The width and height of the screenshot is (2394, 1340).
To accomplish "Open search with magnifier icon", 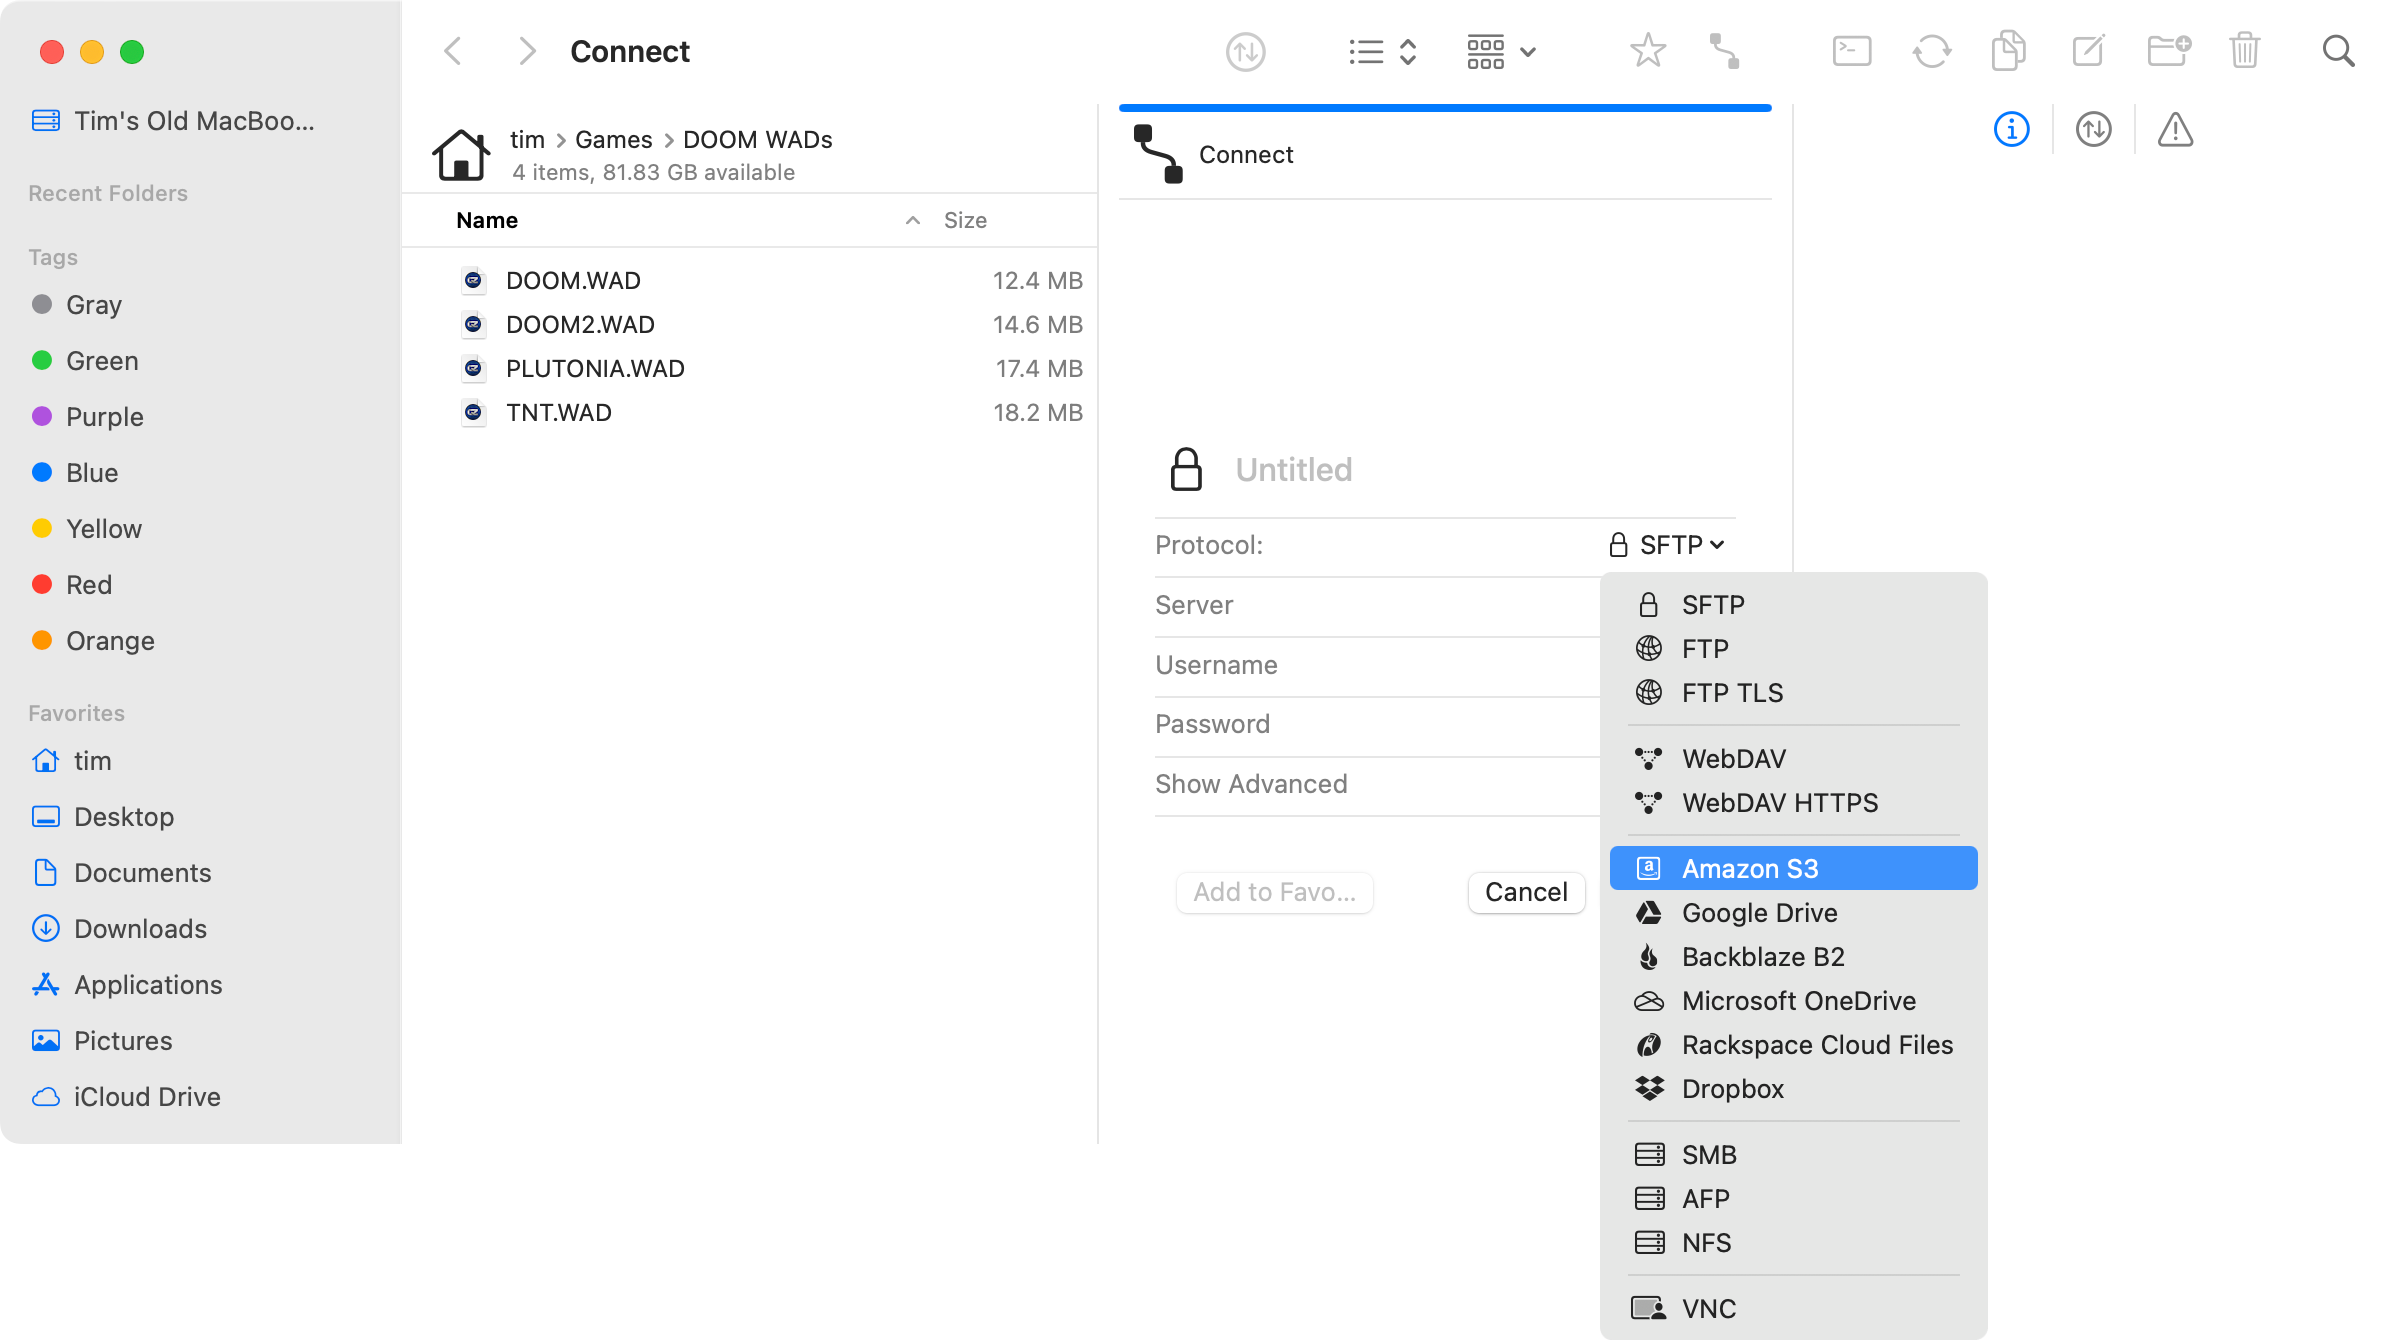I will 2338,51.
